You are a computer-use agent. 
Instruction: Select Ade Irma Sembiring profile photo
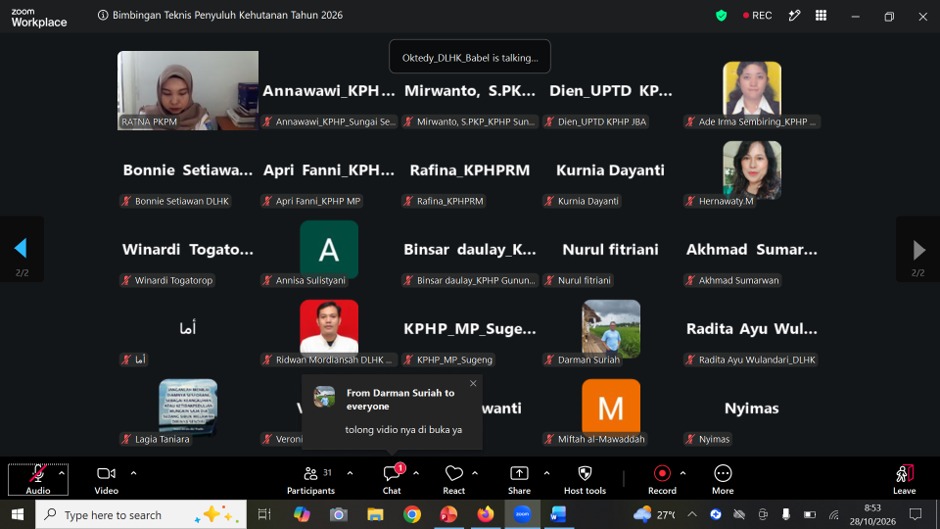752,89
